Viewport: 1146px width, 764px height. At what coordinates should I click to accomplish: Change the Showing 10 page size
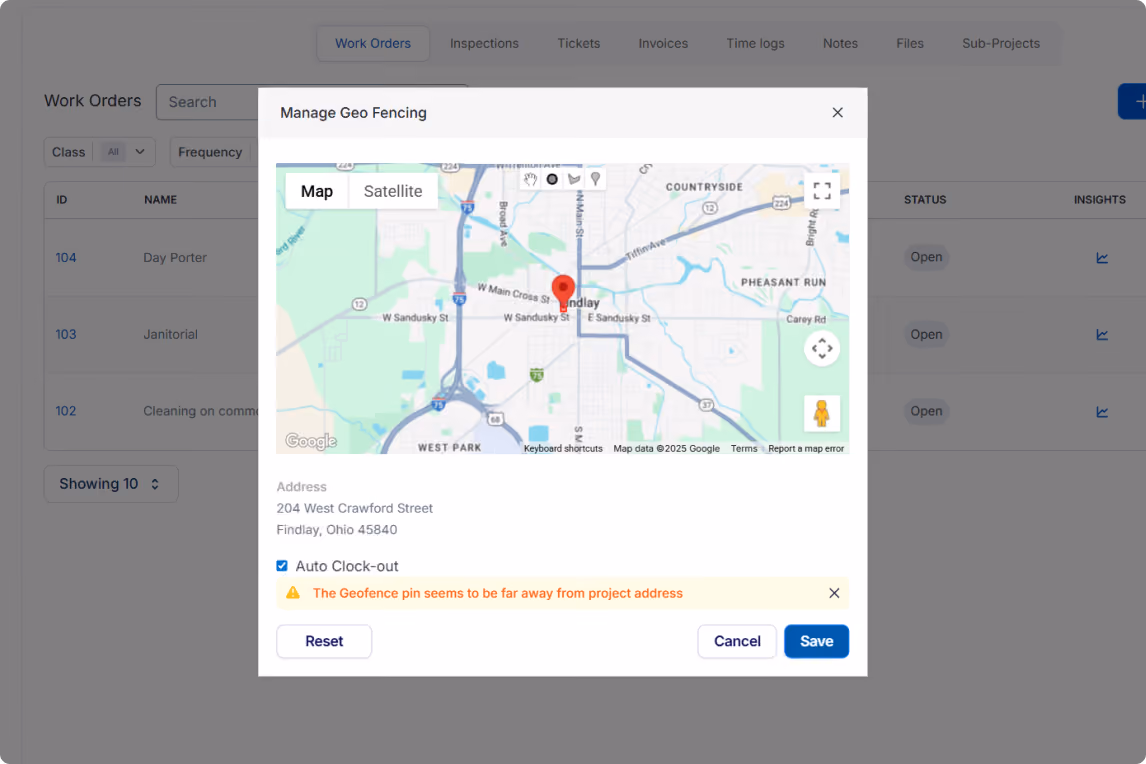[111, 484]
